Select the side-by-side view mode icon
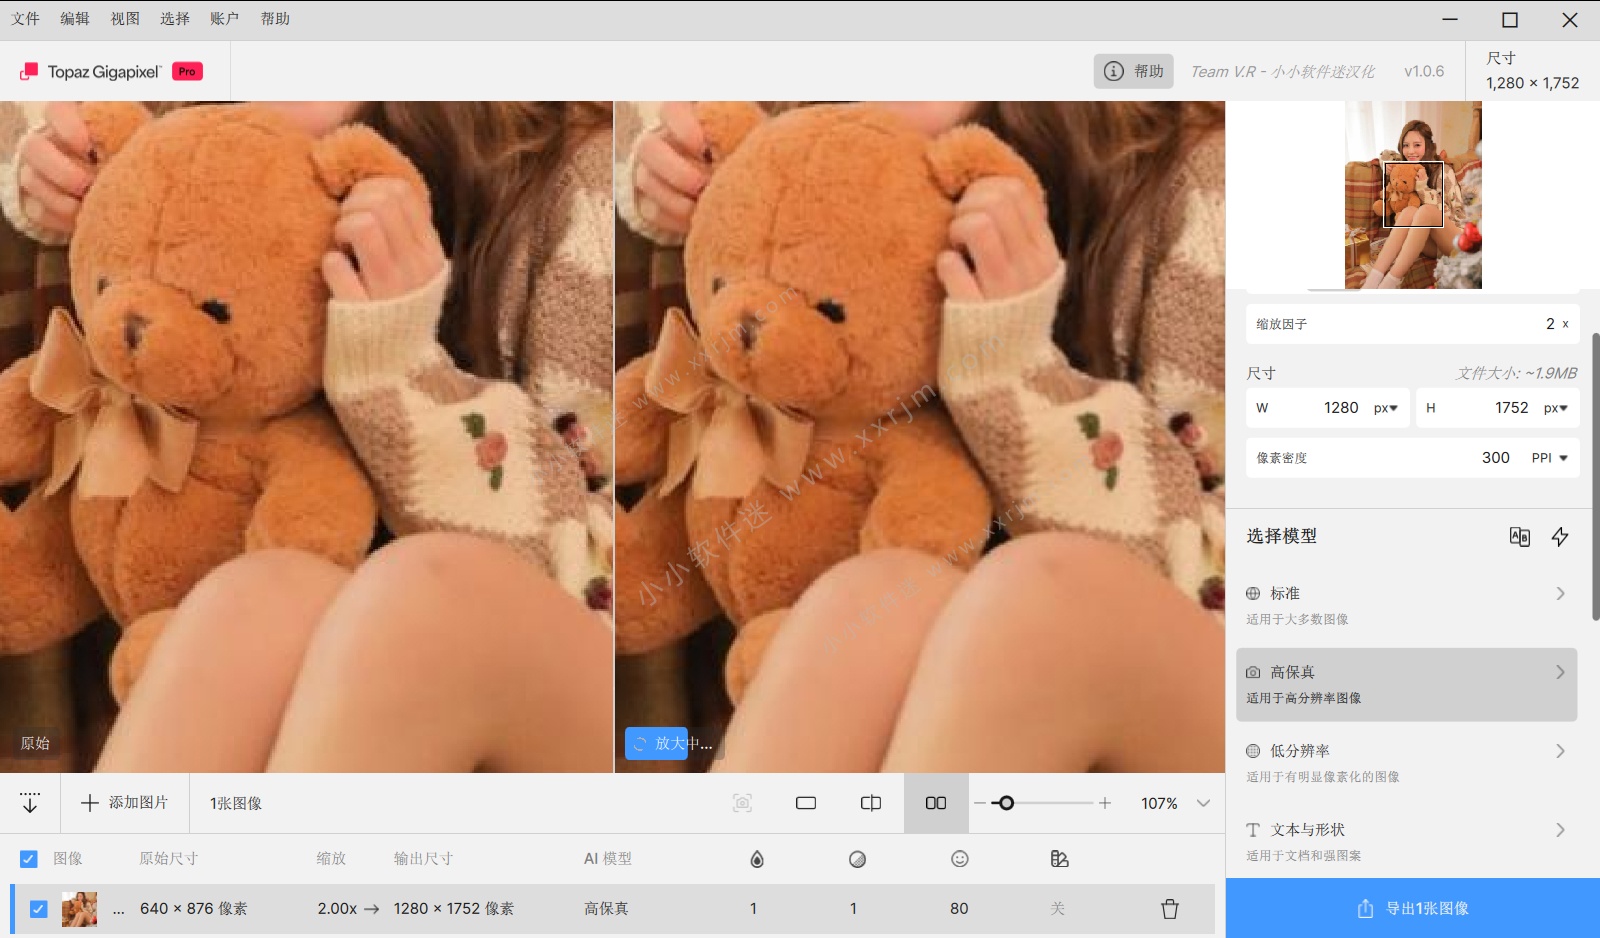 click(x=935, y=803)
